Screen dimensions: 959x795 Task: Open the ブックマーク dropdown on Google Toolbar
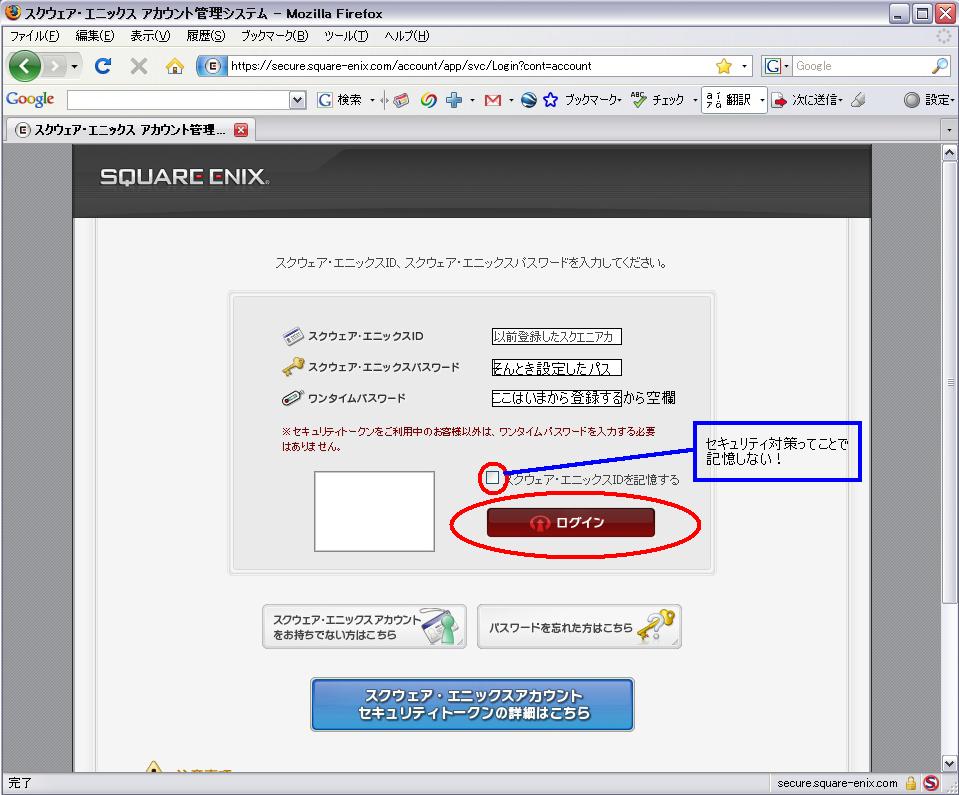point(593,100)
